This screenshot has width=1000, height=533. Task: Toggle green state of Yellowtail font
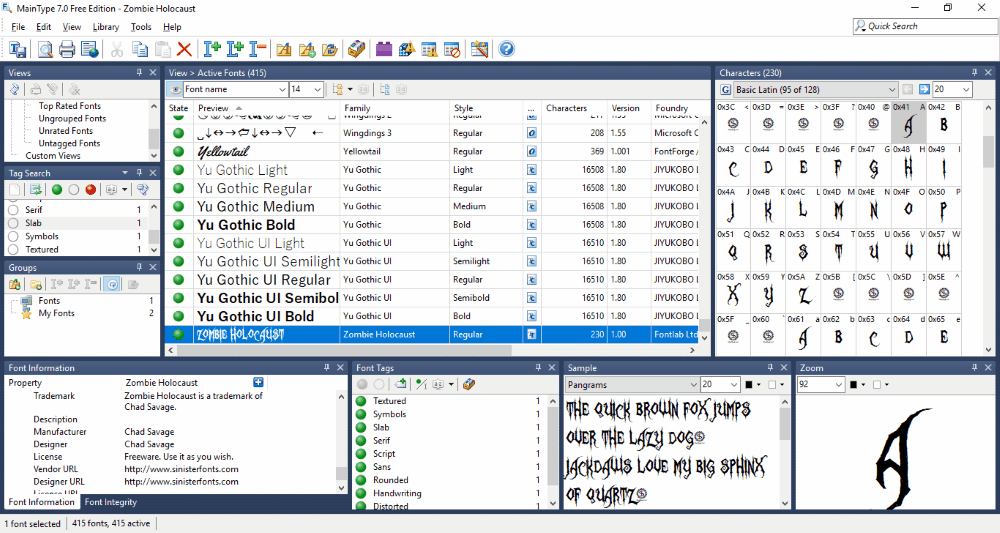[x=179, y=152]
